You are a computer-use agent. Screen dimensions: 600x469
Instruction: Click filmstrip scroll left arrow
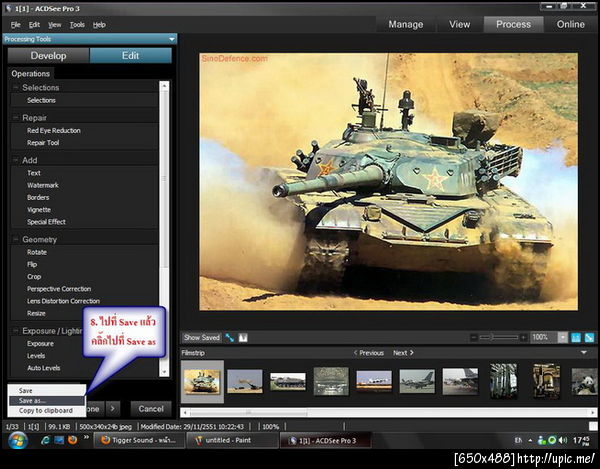pyautogui.click(x=185, y=413)
